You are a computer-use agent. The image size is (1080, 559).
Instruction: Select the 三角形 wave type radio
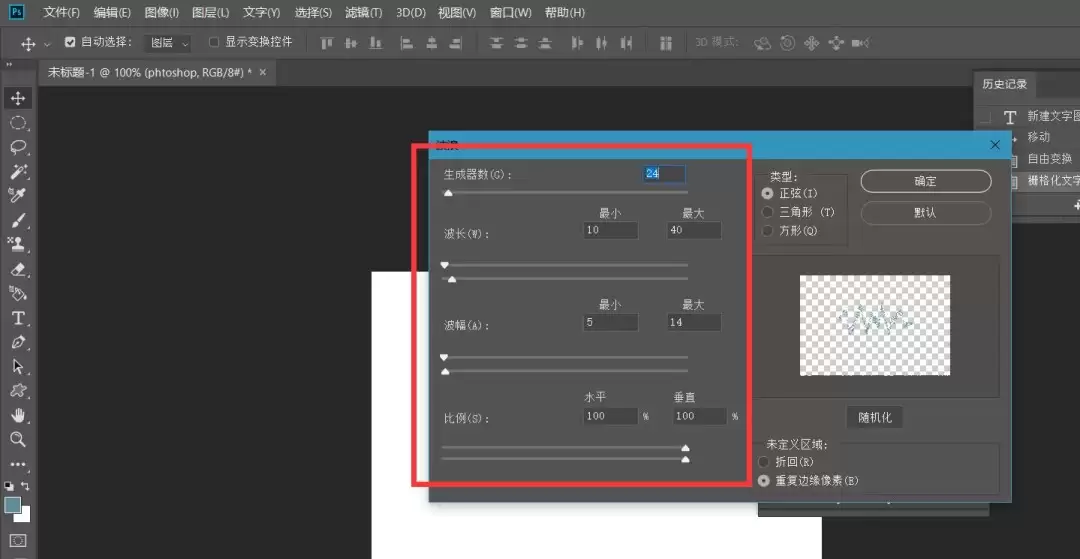767,212
